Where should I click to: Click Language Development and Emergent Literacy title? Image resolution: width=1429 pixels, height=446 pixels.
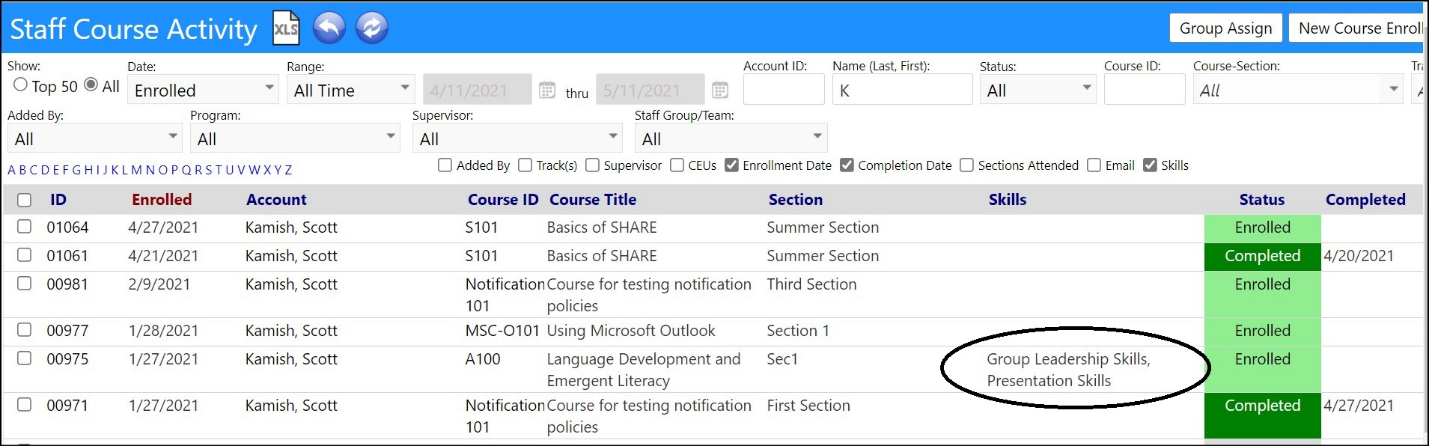coord(644,370)
